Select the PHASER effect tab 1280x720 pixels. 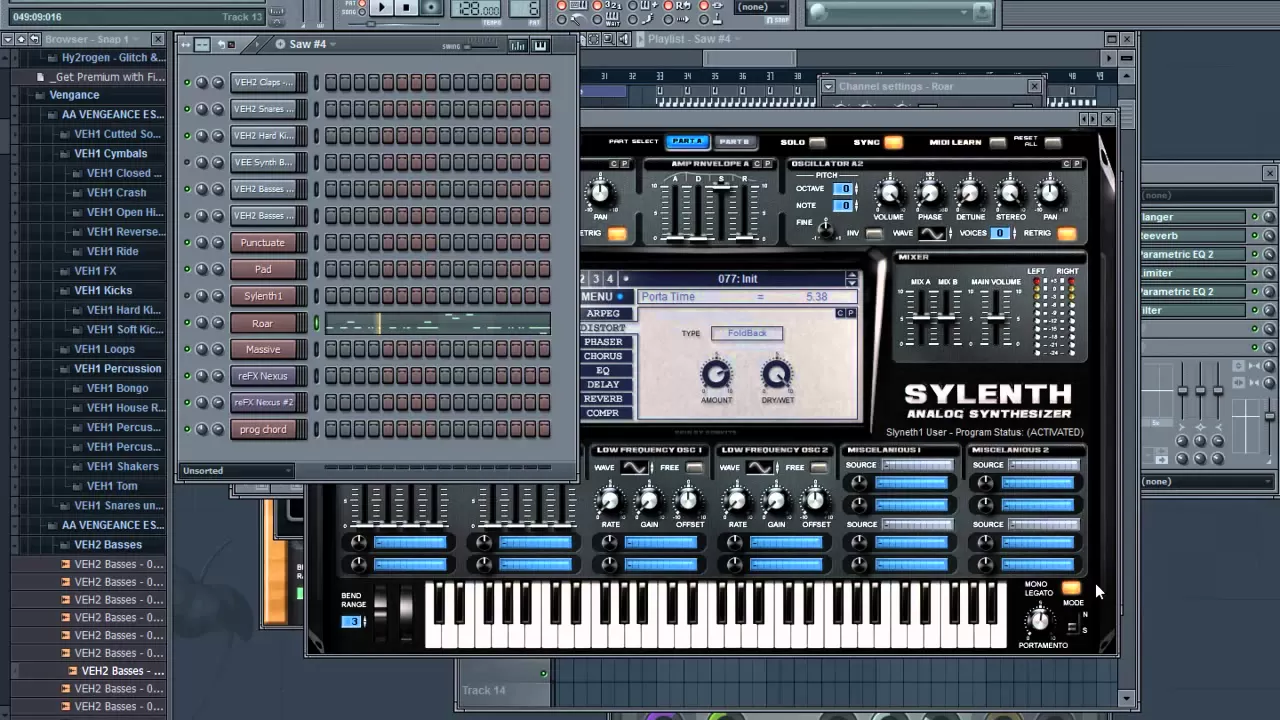coord(603,342)
